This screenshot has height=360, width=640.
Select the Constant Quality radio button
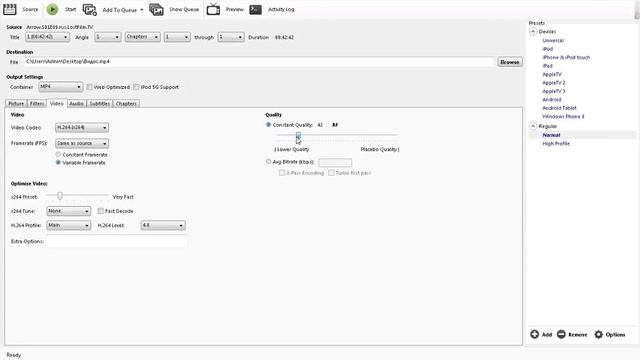click(x=268, y=124)
